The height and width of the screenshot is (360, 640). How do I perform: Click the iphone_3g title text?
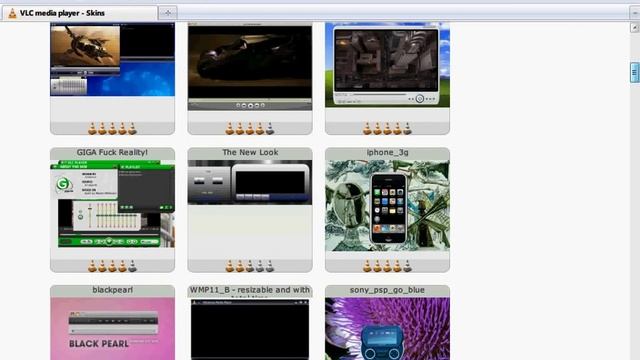tap(387, 152)
